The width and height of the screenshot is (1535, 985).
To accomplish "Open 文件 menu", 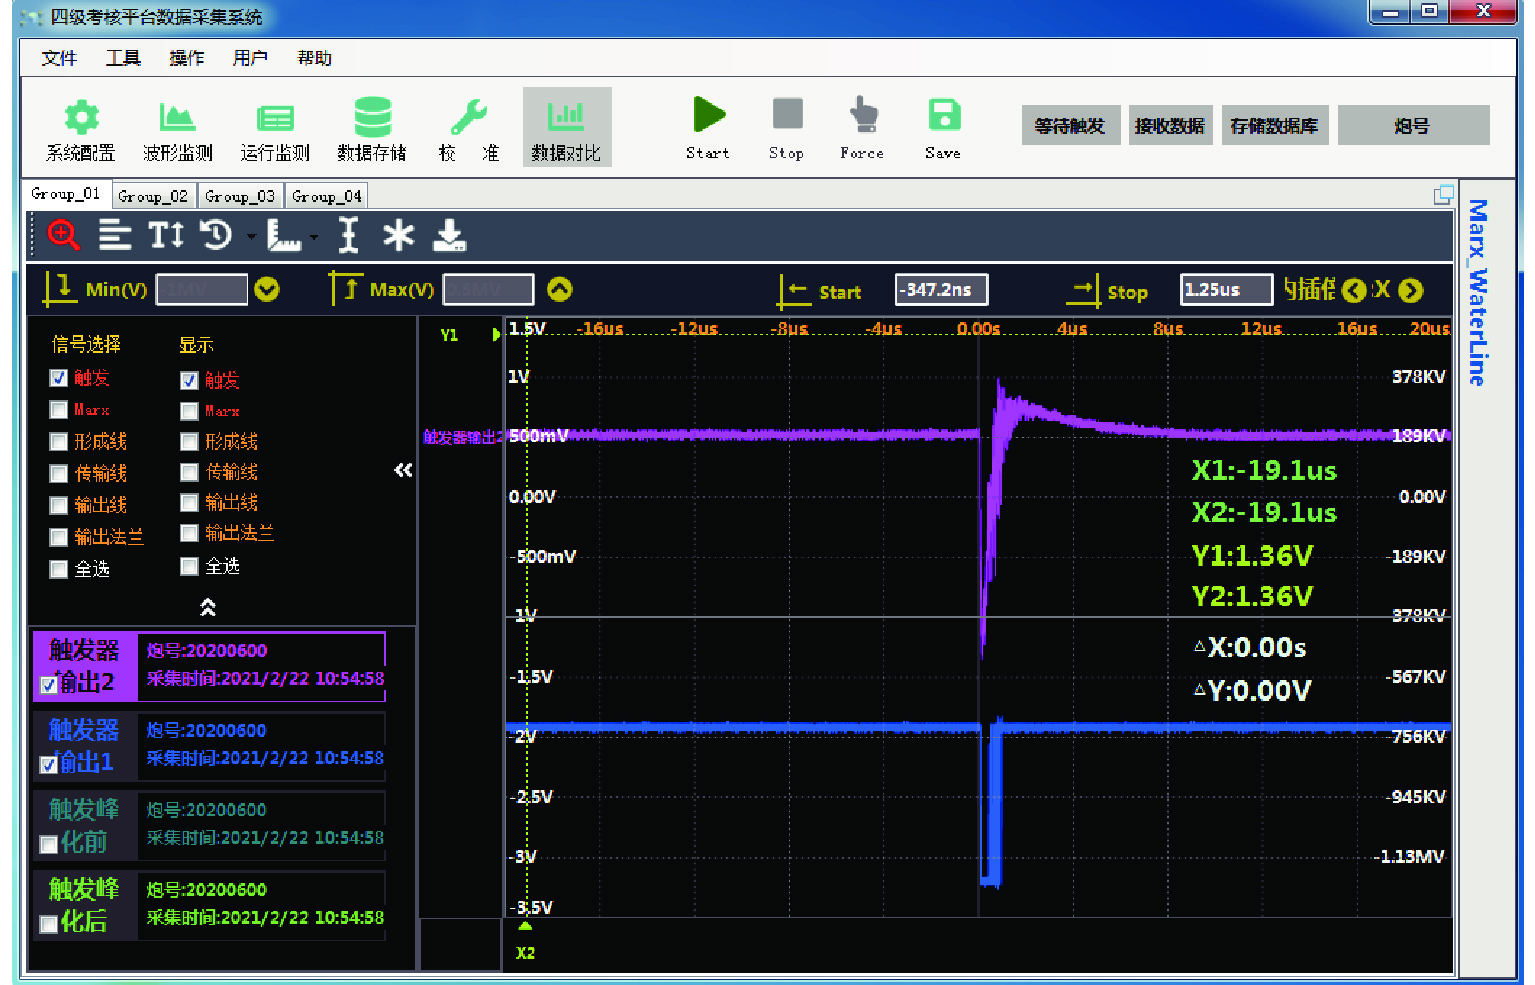I will pos(59,58).
